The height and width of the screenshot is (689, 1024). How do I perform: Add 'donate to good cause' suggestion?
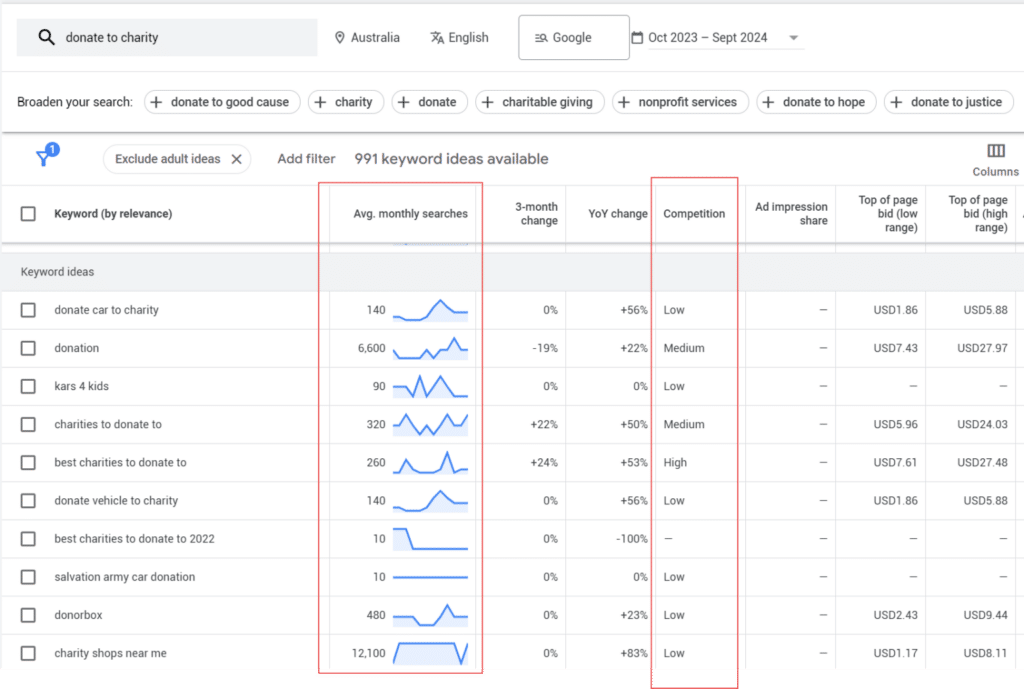tap(222, 102)
